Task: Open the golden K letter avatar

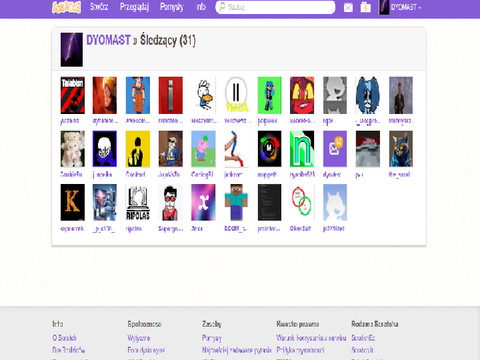Action: 73,202
